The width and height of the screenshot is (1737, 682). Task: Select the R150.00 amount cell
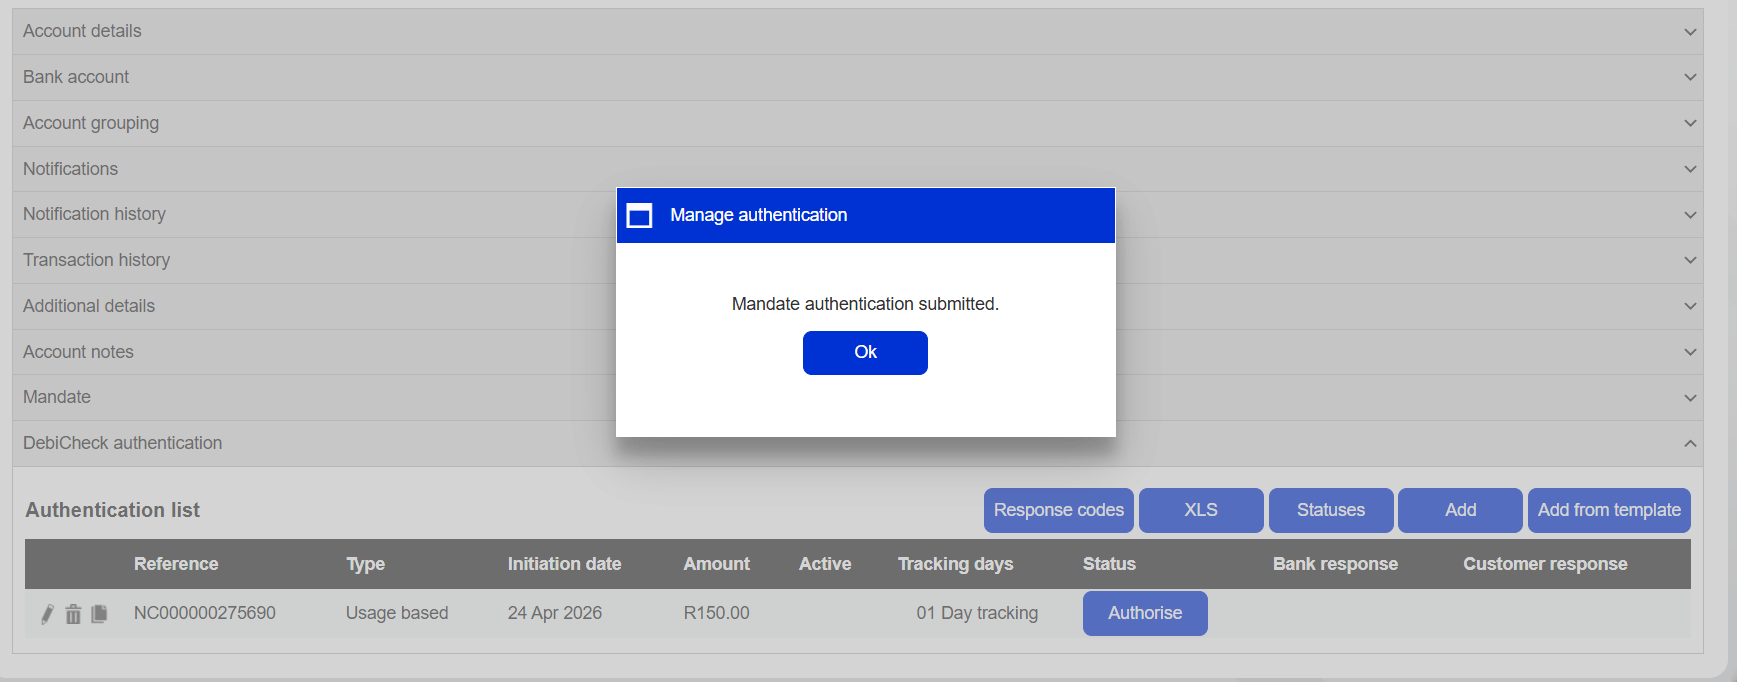716,613
